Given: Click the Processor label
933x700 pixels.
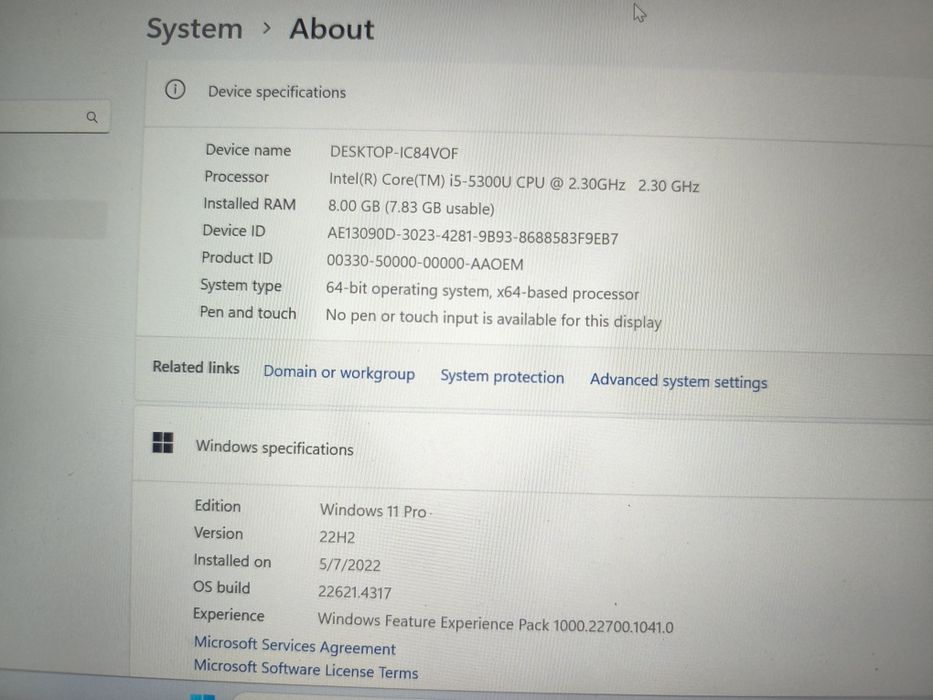Looking at the screenshot, I should (236, 177).
